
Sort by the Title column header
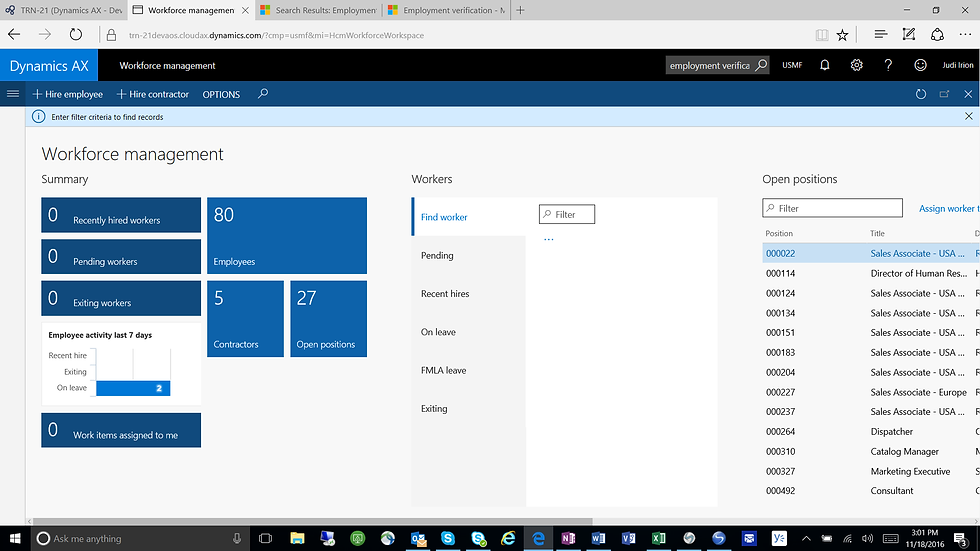(878, 233)
